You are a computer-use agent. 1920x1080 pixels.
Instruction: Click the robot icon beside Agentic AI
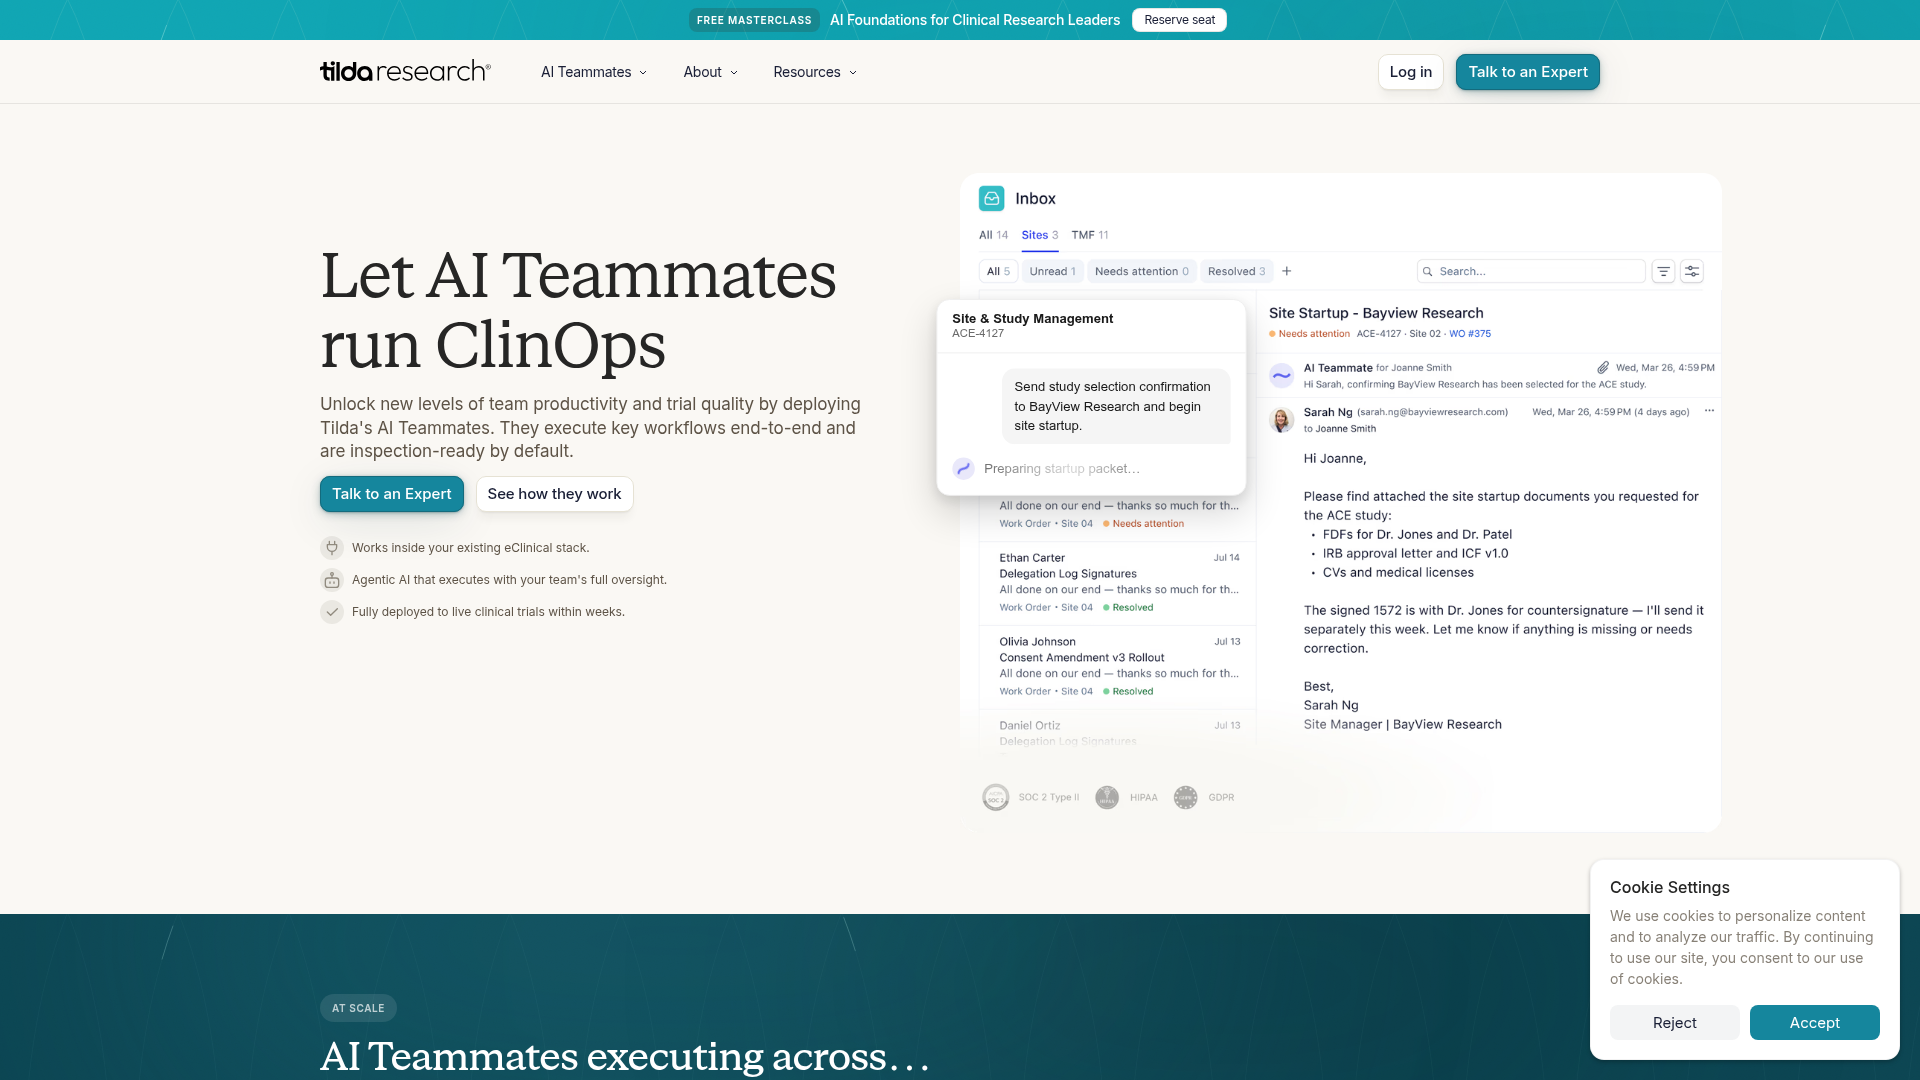[x=332, y=580]
